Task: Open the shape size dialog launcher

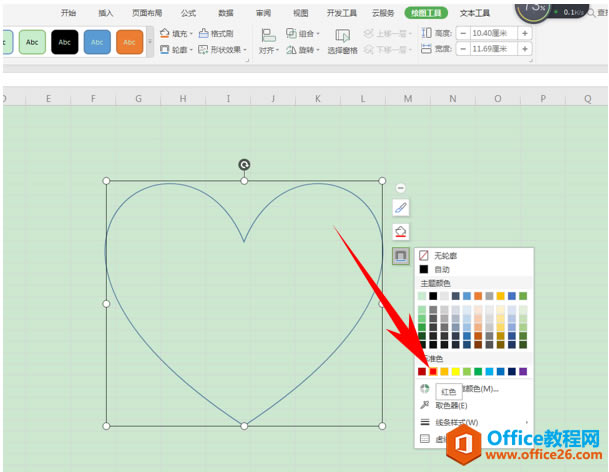Action: point(530,61)
